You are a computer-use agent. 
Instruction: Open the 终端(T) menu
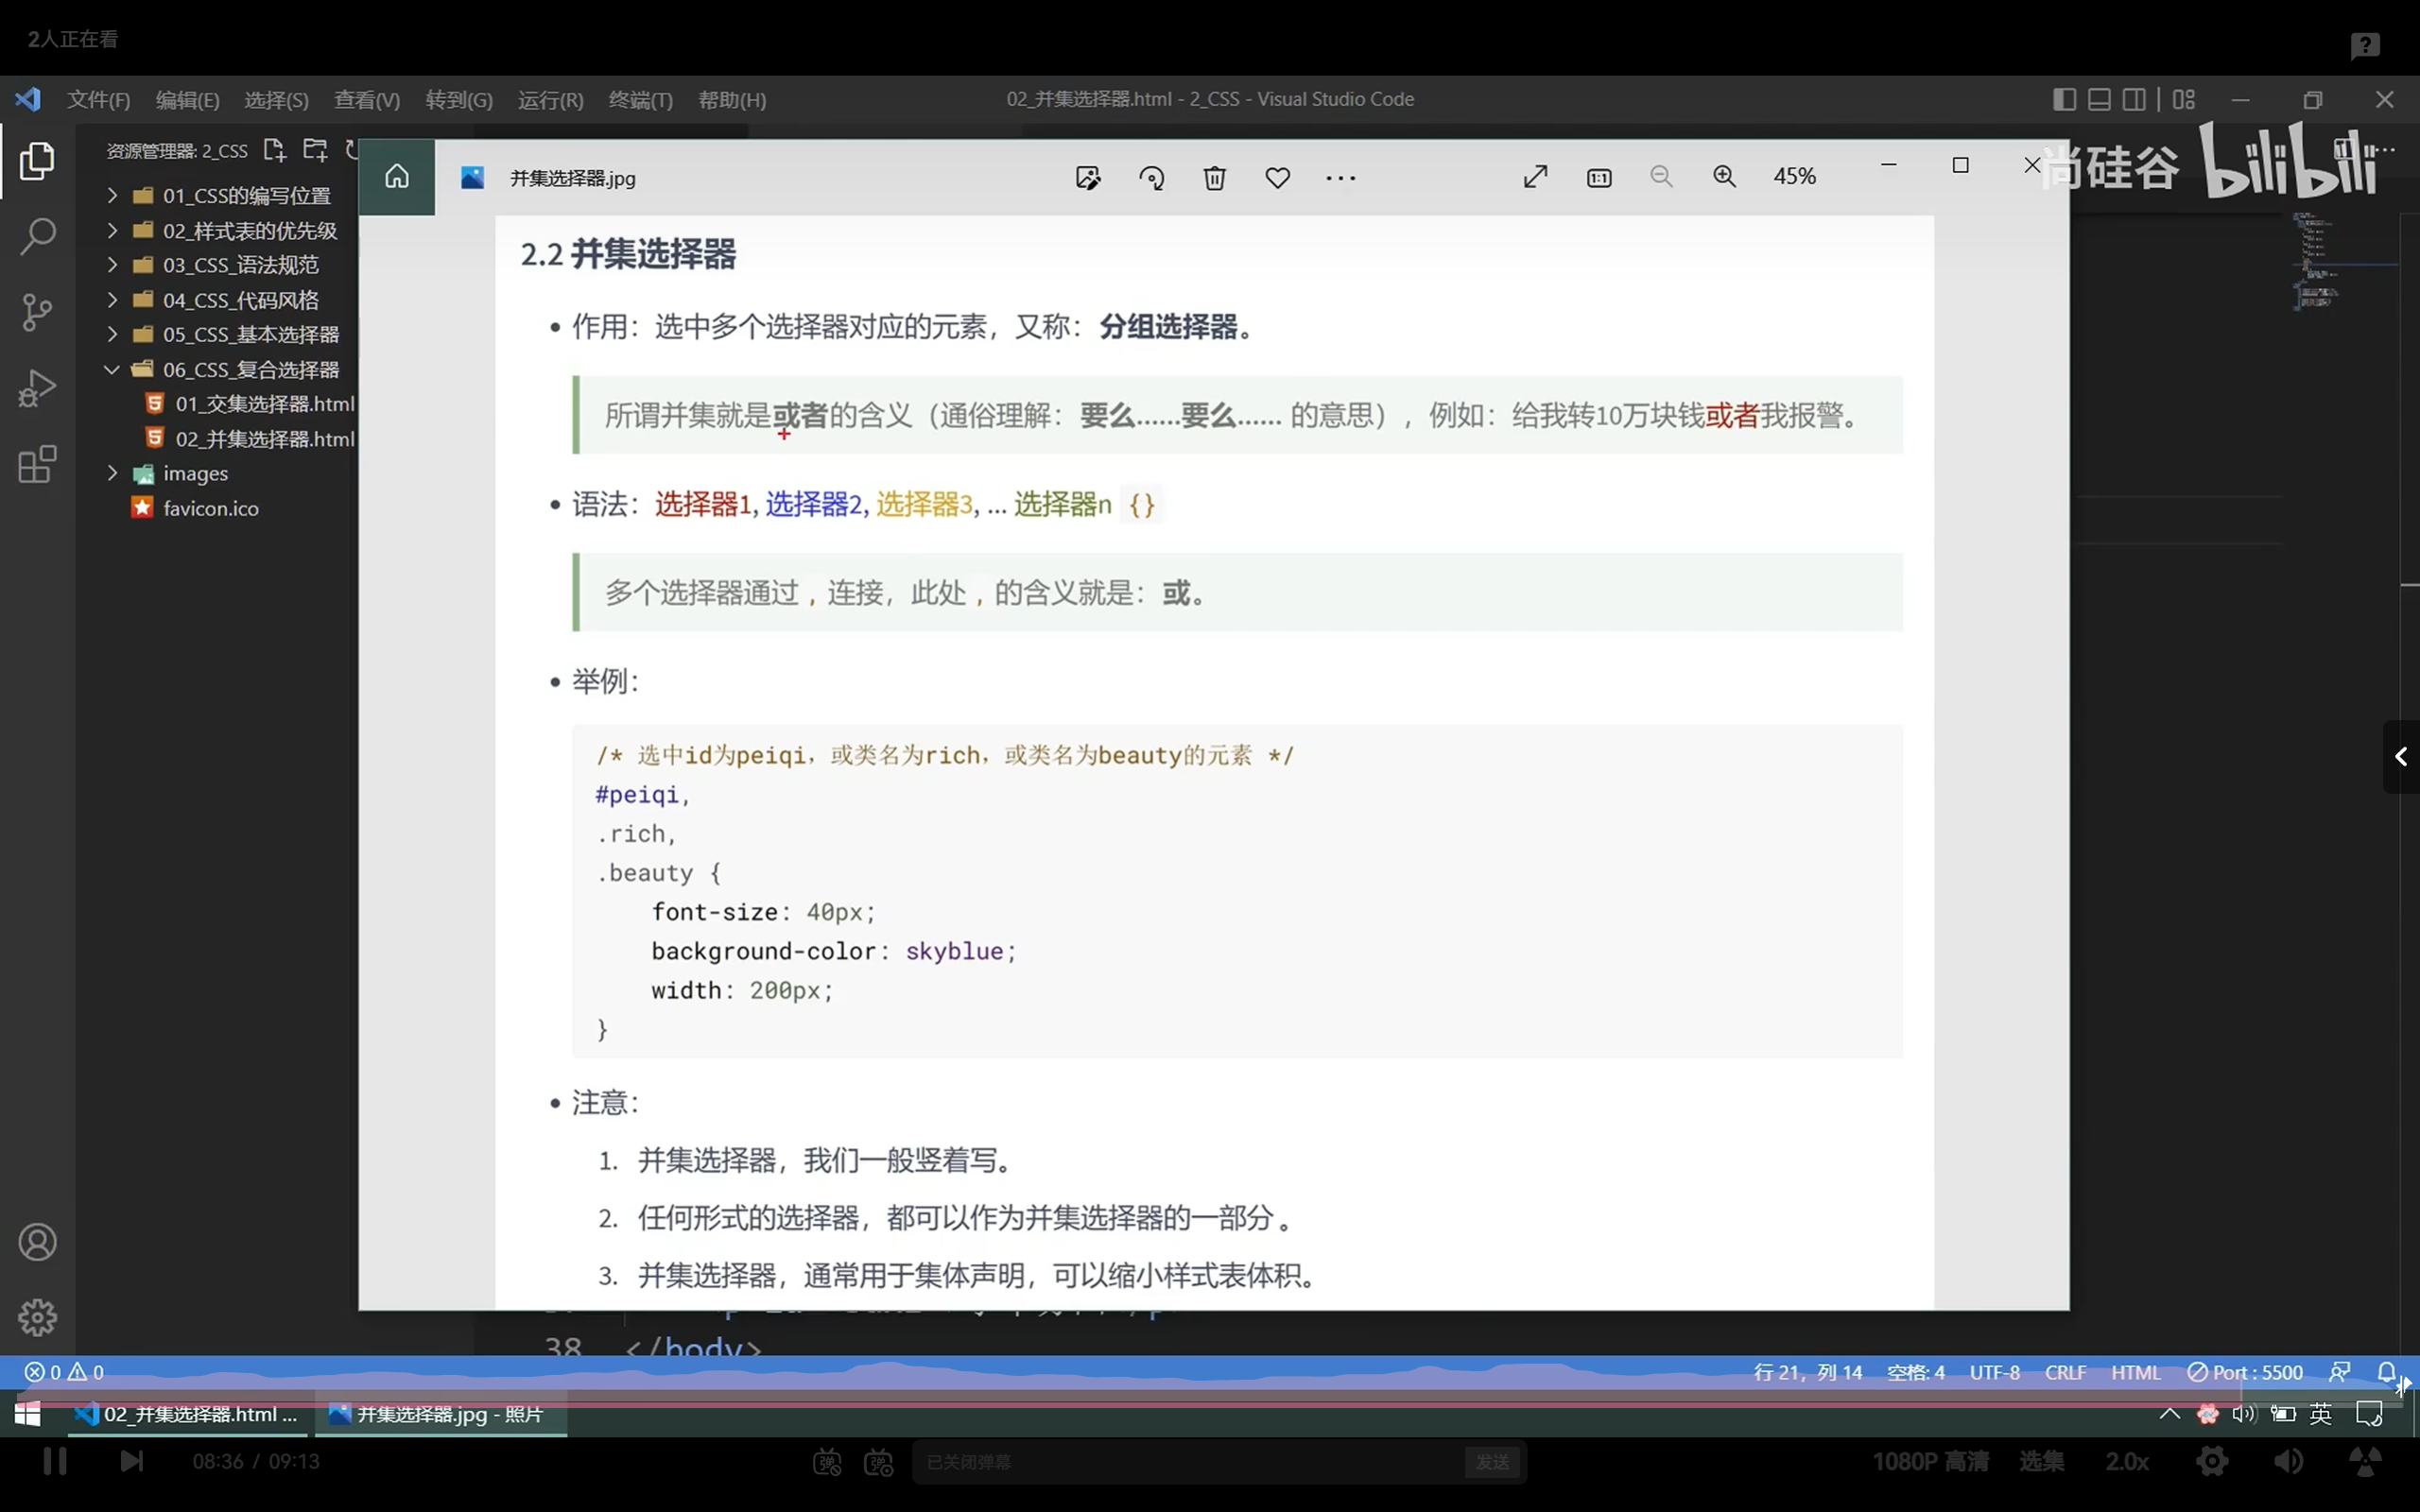[641, 99]
